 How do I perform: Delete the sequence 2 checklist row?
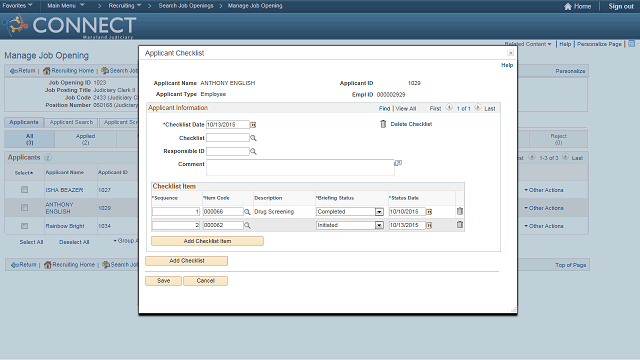click(460, 225)
